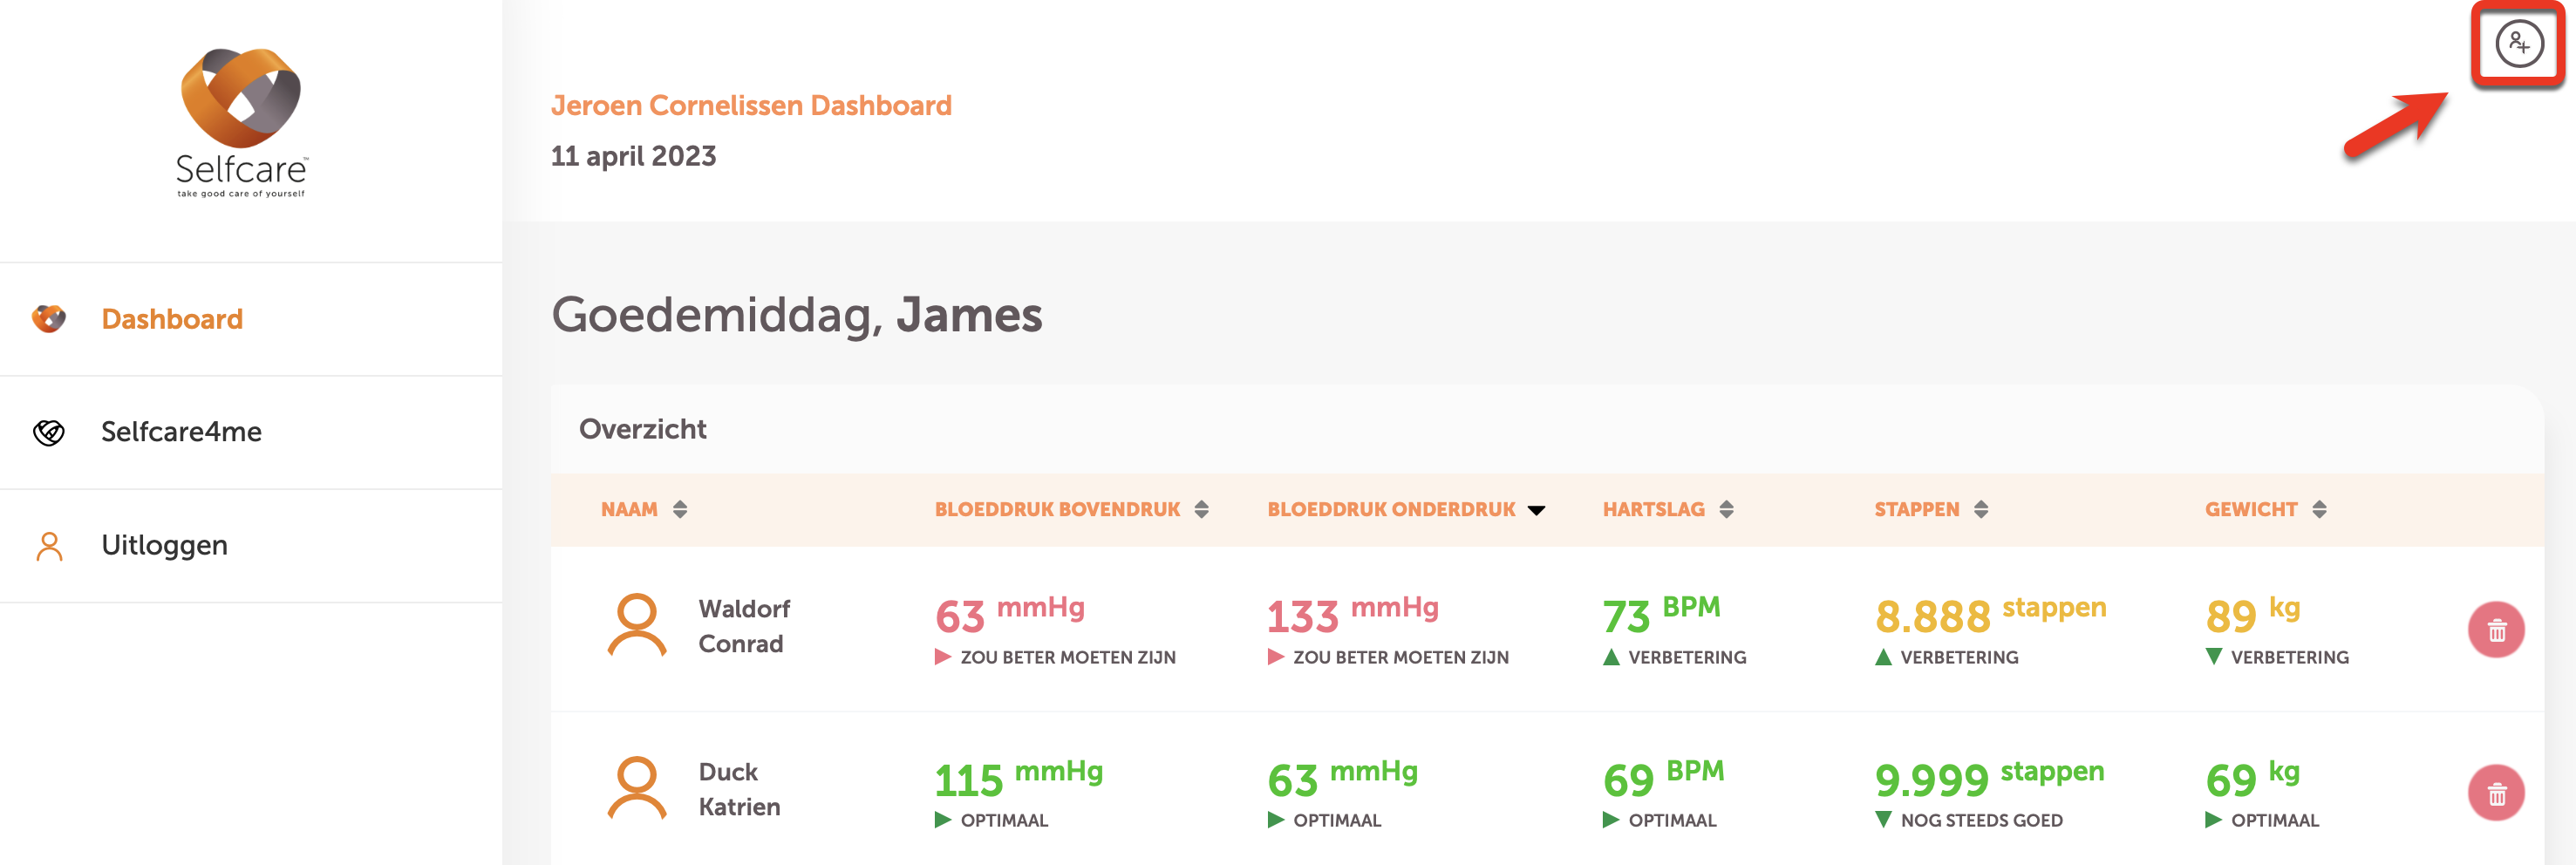Open Jeroen Cornelissen Dashboard link
Image resolution: width=2576 pixels, height=865 pixels.
751,106
